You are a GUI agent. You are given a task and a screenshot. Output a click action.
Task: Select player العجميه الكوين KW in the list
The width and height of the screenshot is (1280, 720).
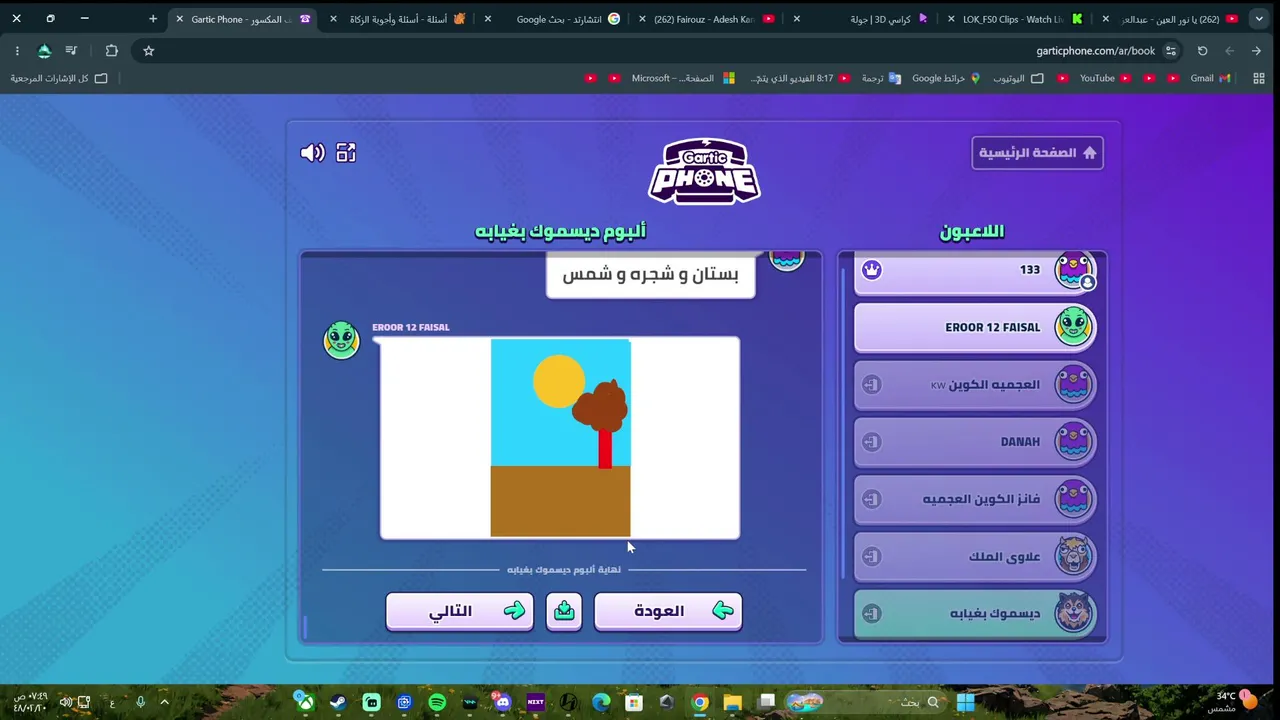[x=975, y=385]
